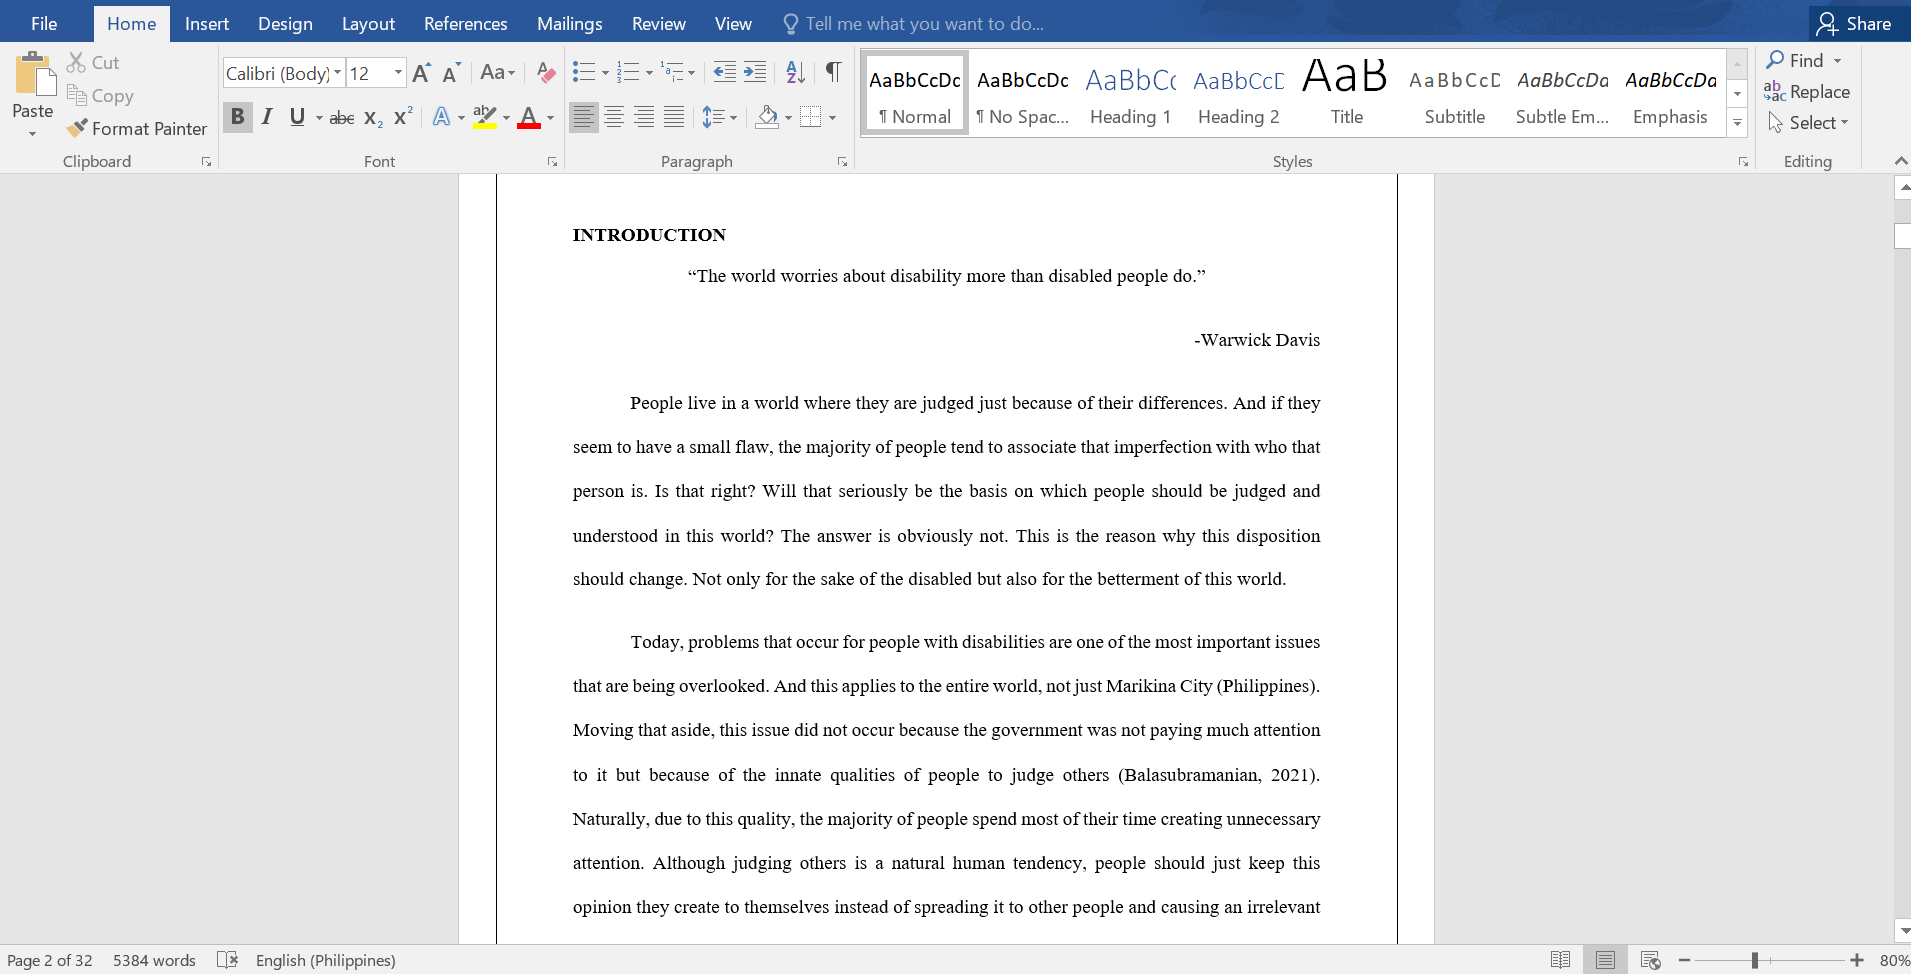Apply the No Spacing style
The image size is (1911, 974).
pyautogui.click(x=1022, y=93)
